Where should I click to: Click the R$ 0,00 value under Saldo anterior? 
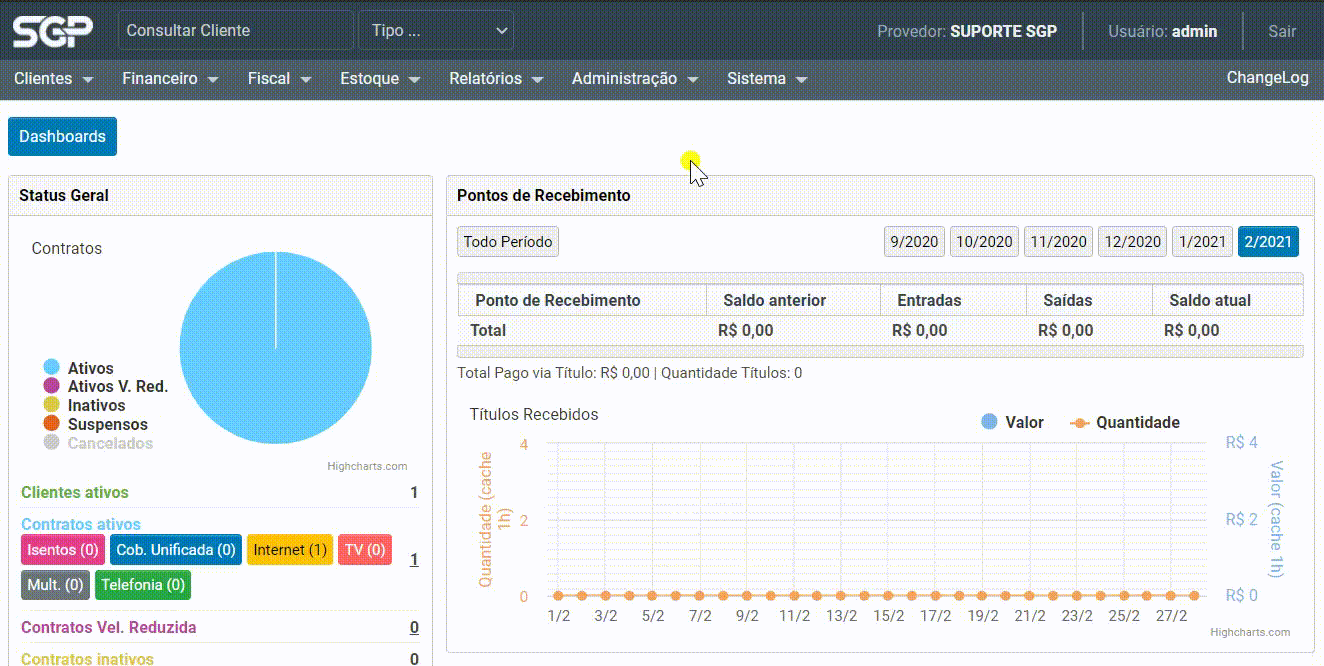click(x=746, y=330)
